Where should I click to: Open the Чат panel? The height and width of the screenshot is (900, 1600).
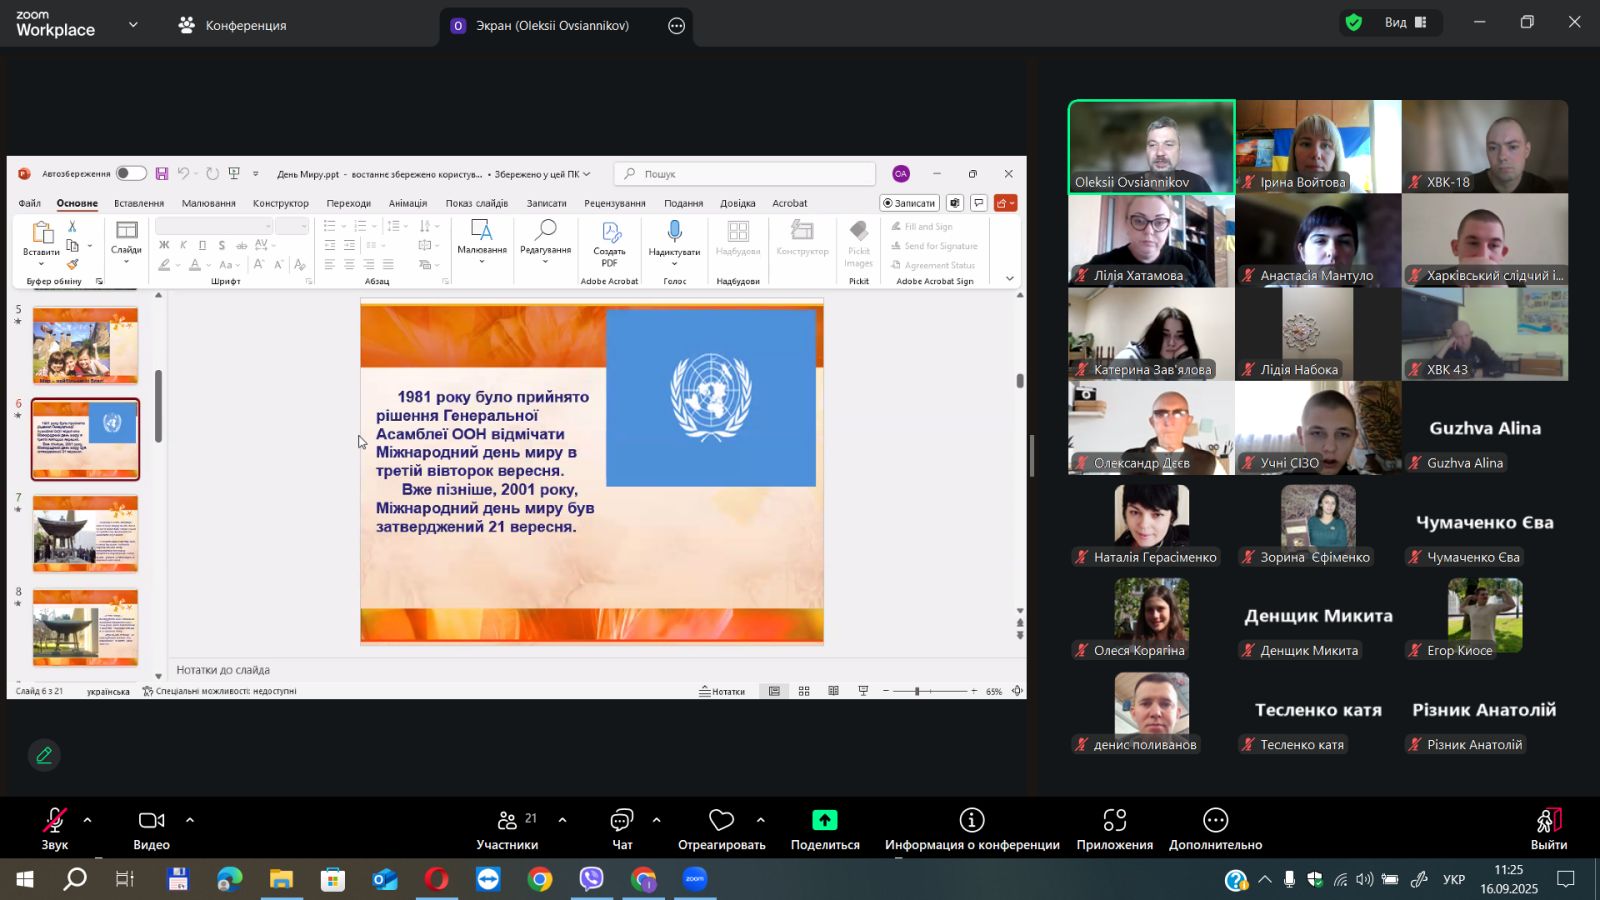[x=622, y=829]
